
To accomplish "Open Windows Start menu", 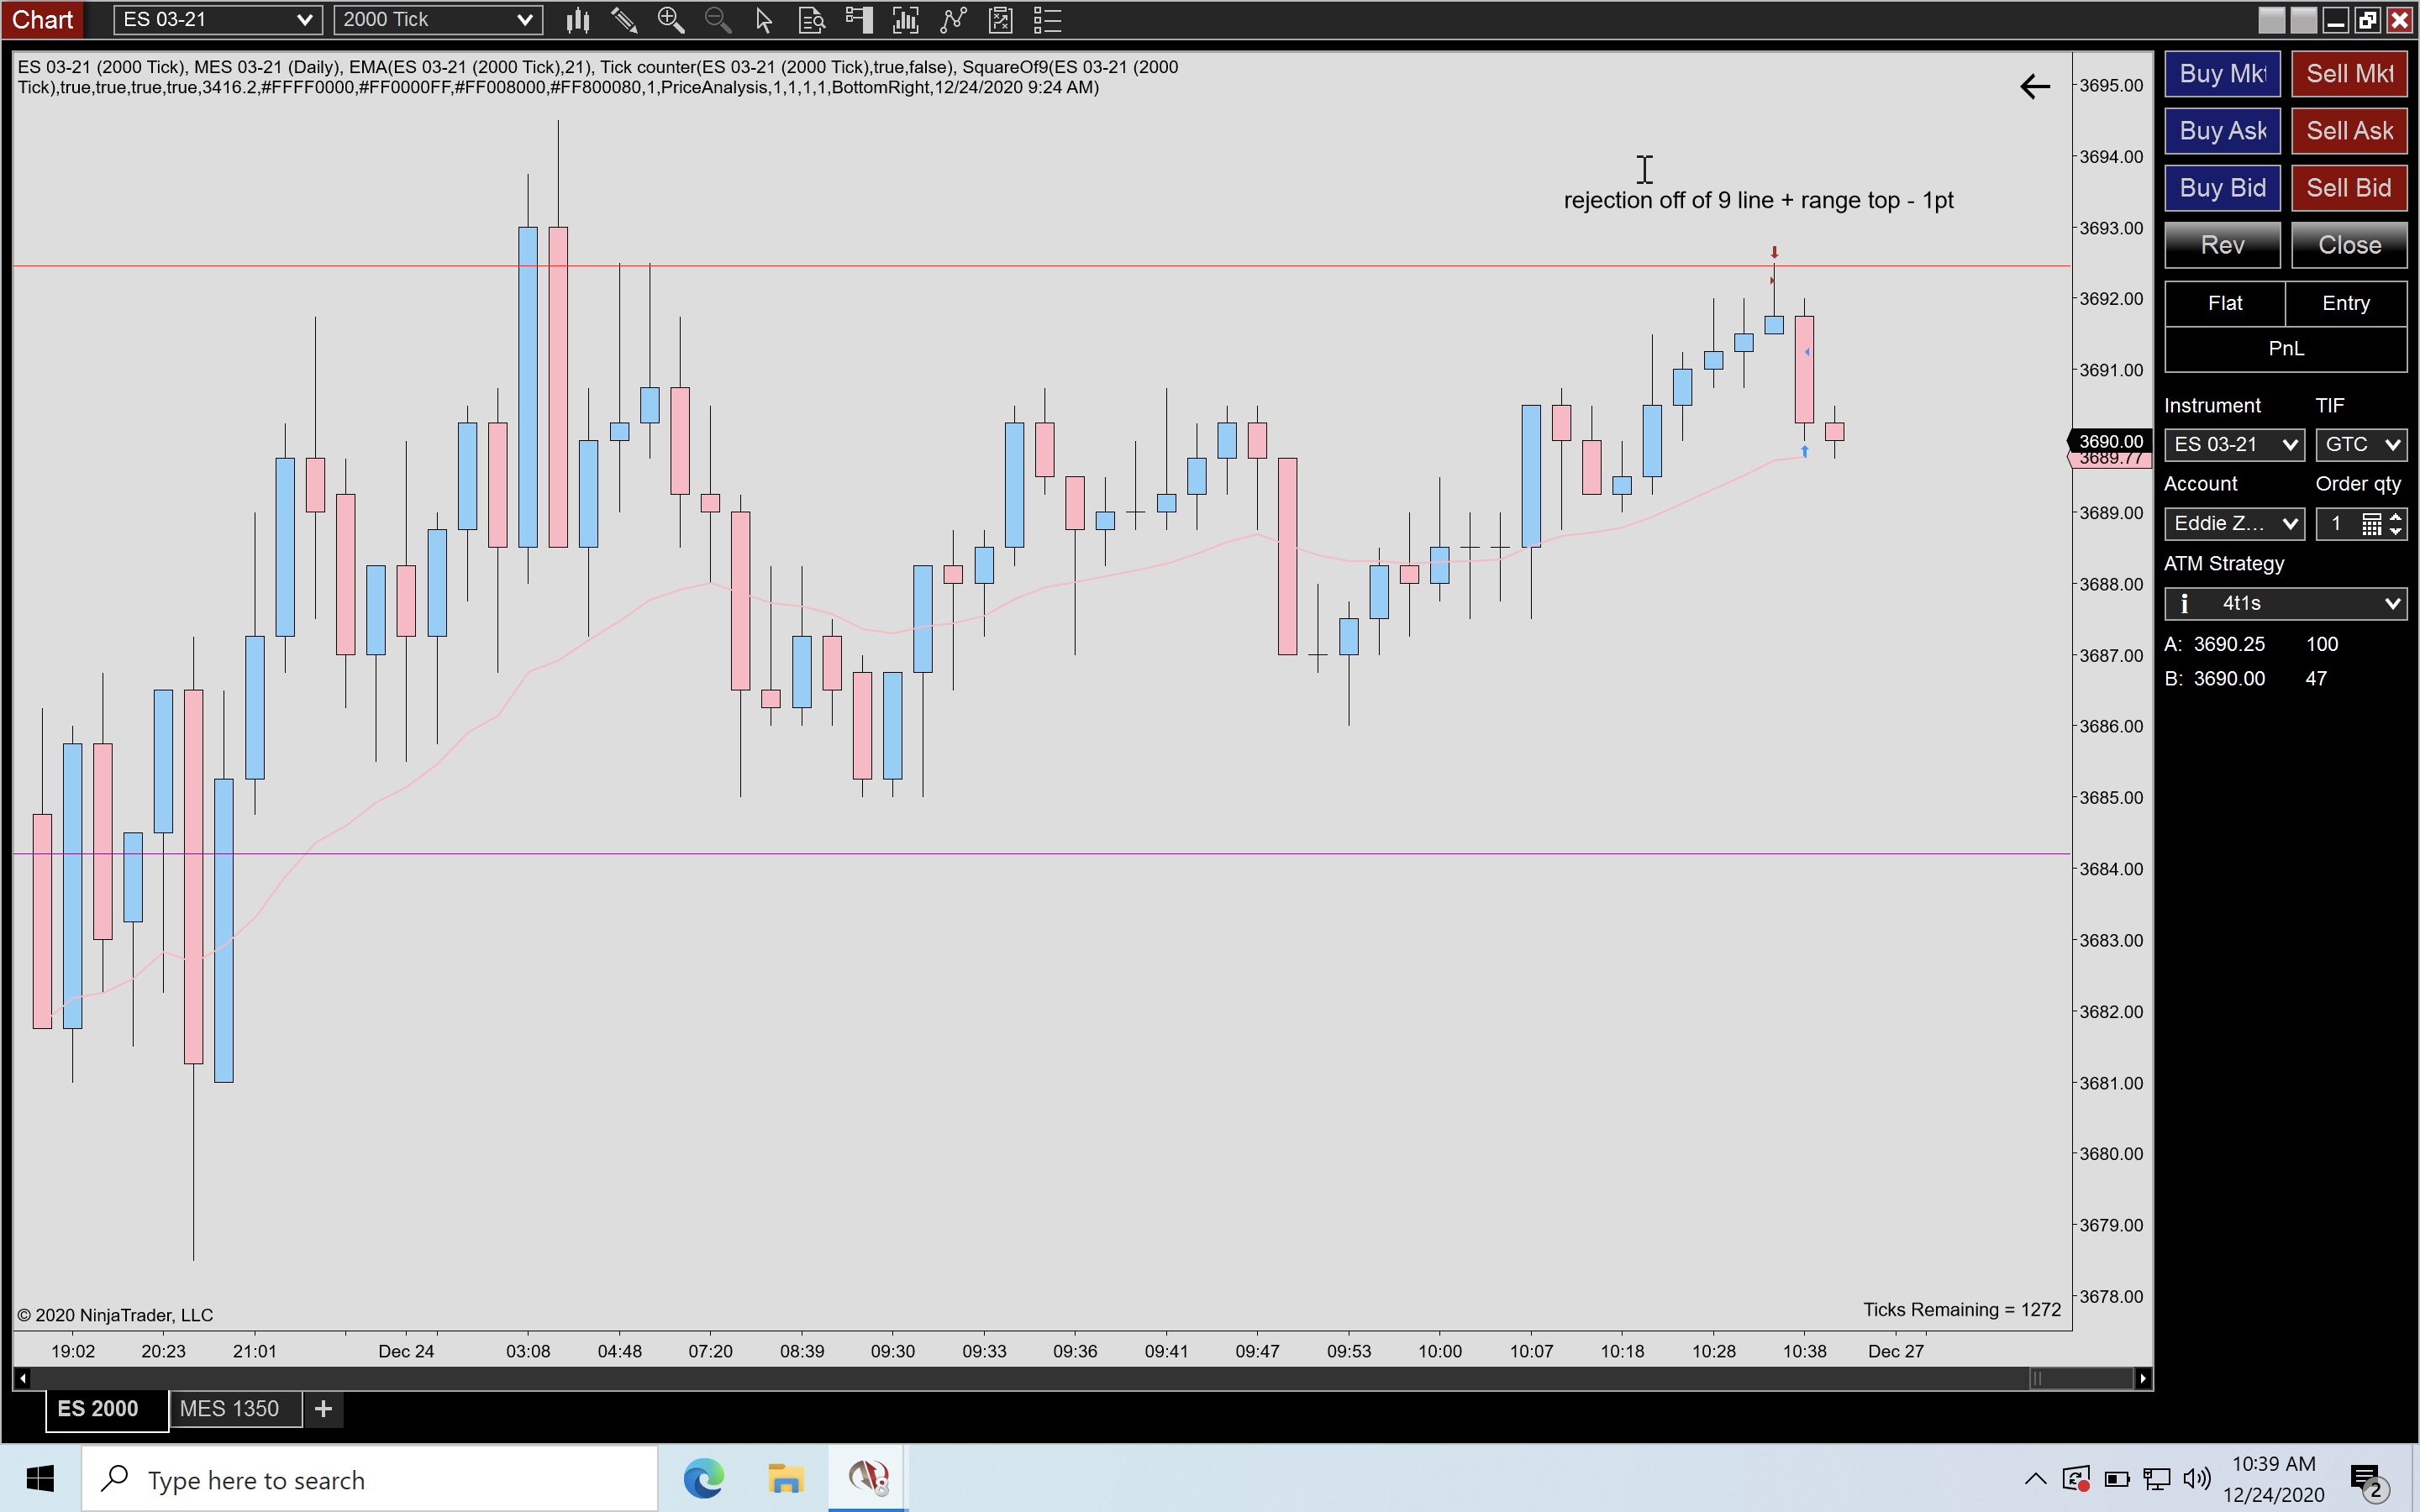I will coord(40,1478).
